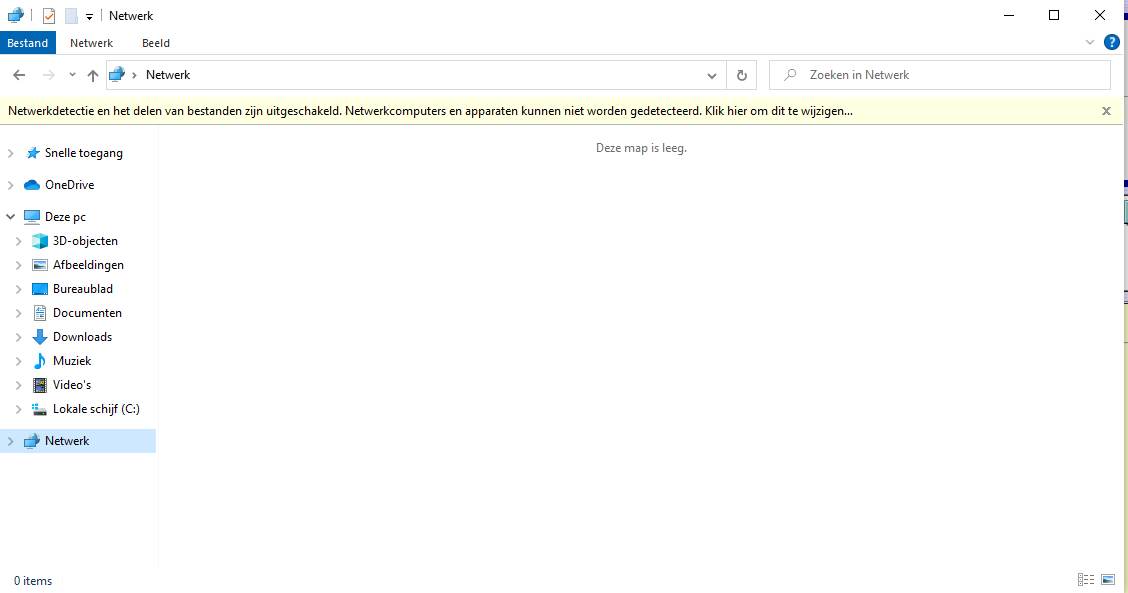Select the Video's film icon
This screenshot has width=1128, height=593.
pyautogui.click(x=40, y=385)
